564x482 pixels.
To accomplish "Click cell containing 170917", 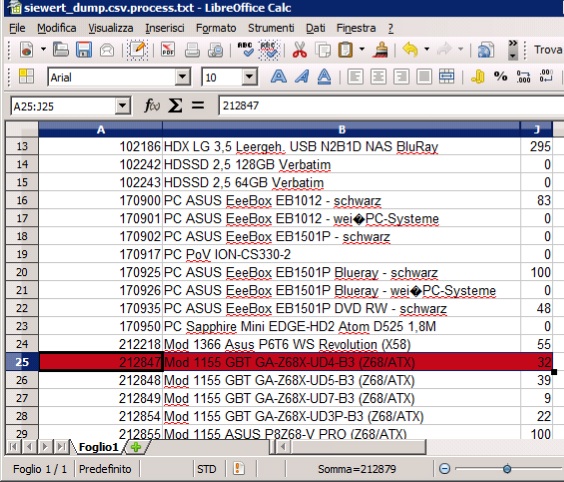I will [100, 254].
